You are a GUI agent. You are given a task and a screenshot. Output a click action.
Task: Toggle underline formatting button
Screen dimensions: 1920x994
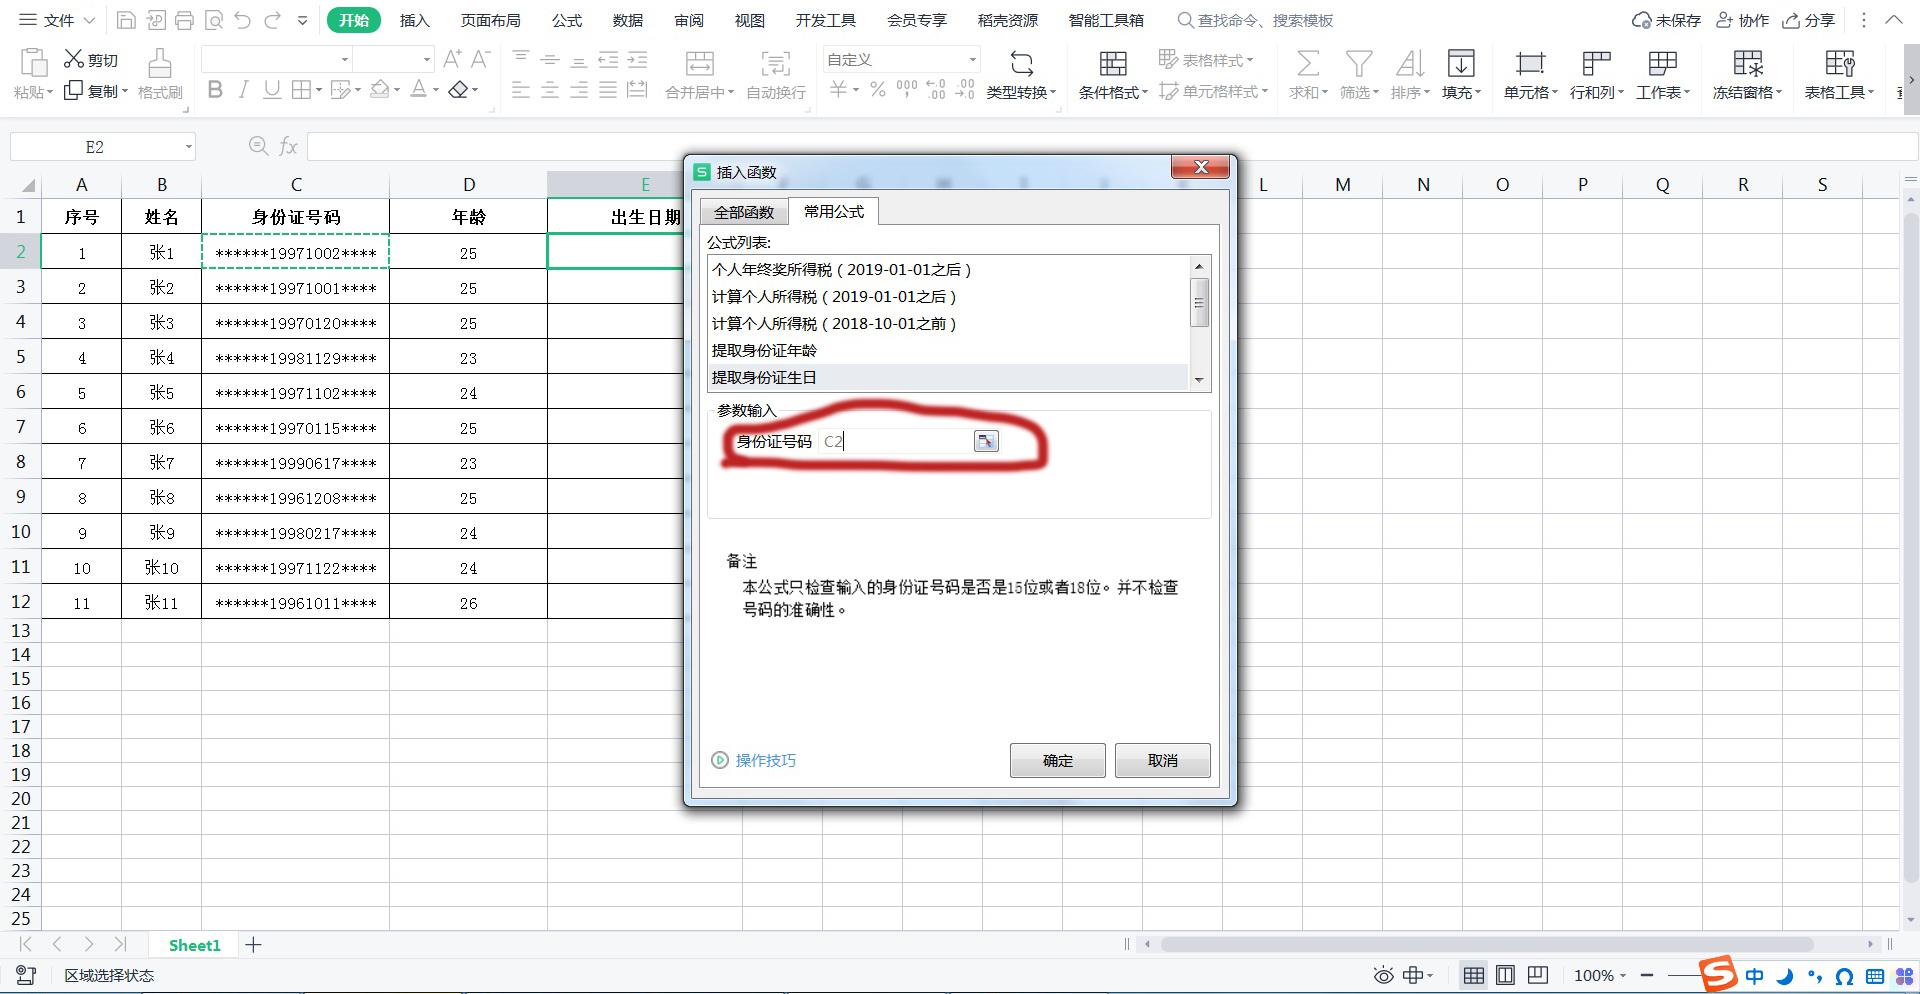click(271, 90)
